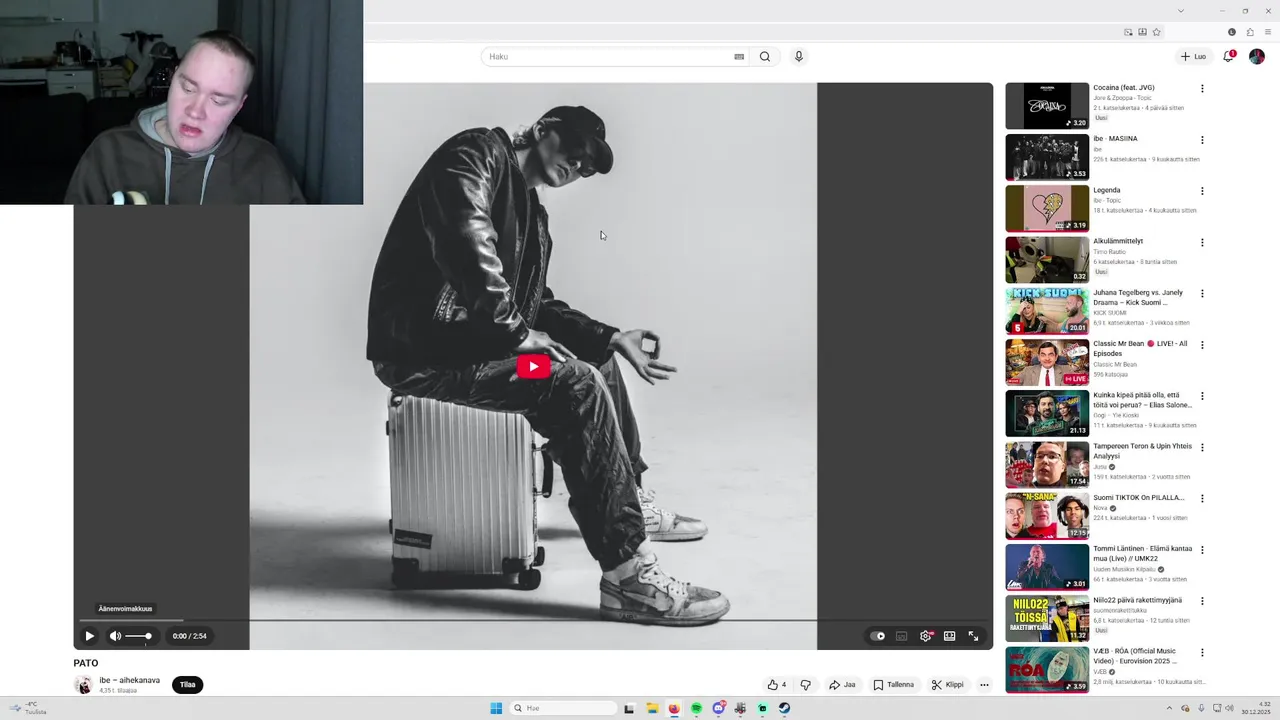Mute the video with the speaker icon
The image size is (1280, 720).
click(x=115, y=636)
